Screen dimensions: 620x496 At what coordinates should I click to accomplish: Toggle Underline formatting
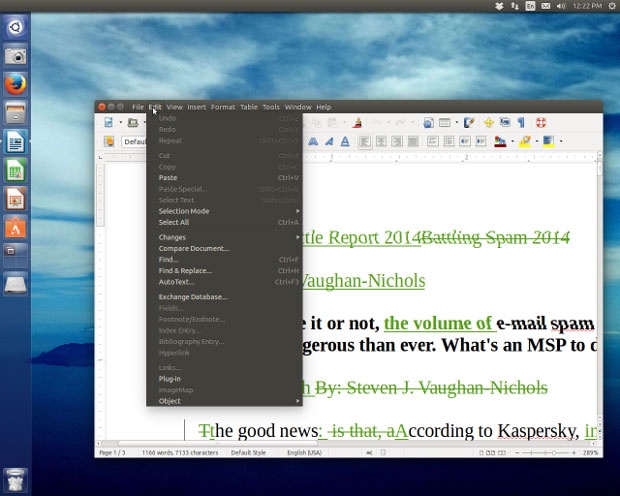click(345, 141)
